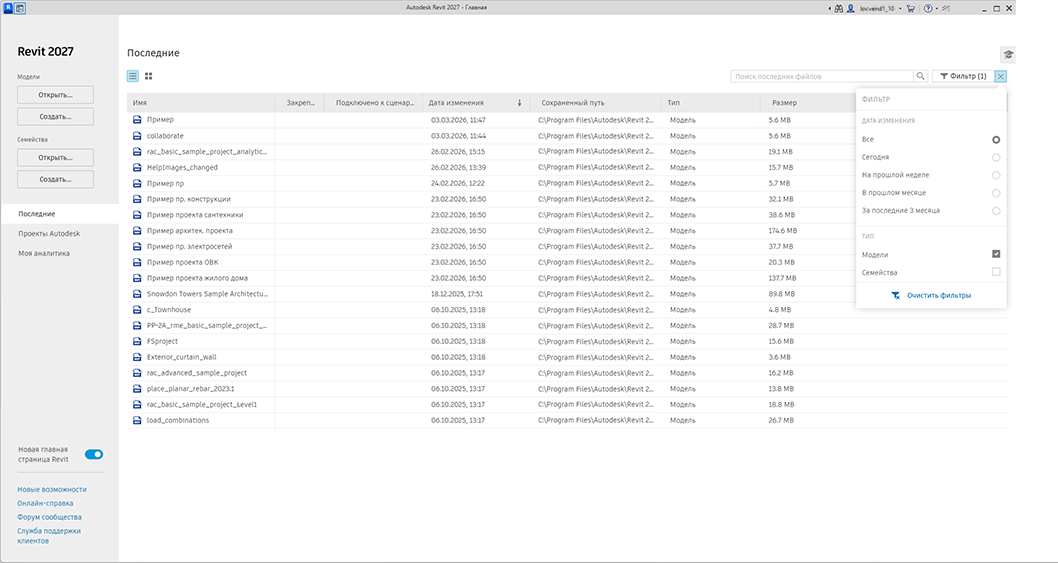This screenshot has width=1058, height=563.
Task: Clear active filter with the X icon
Action: (1001, 76)
